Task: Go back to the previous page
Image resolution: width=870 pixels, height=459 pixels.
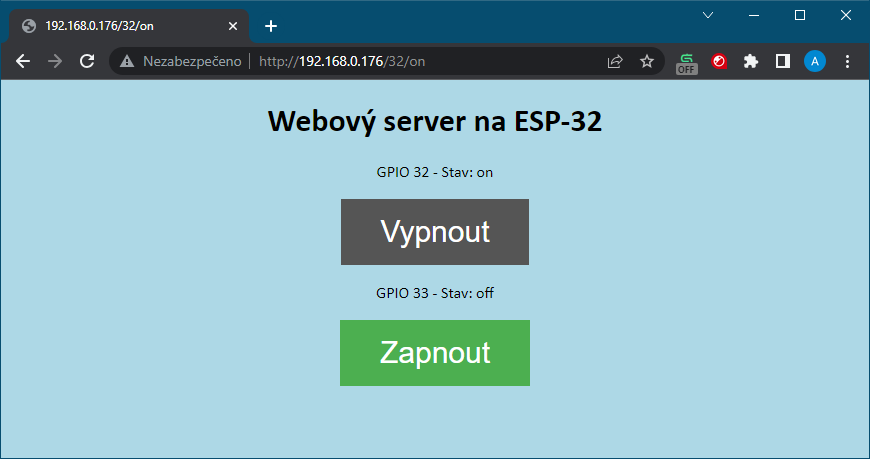Action: 23,61
